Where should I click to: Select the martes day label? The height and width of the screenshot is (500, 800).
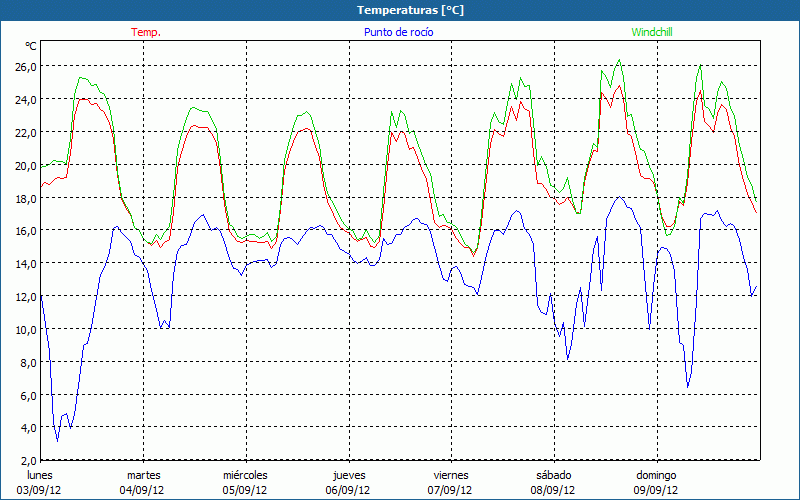tap(143, 475)
